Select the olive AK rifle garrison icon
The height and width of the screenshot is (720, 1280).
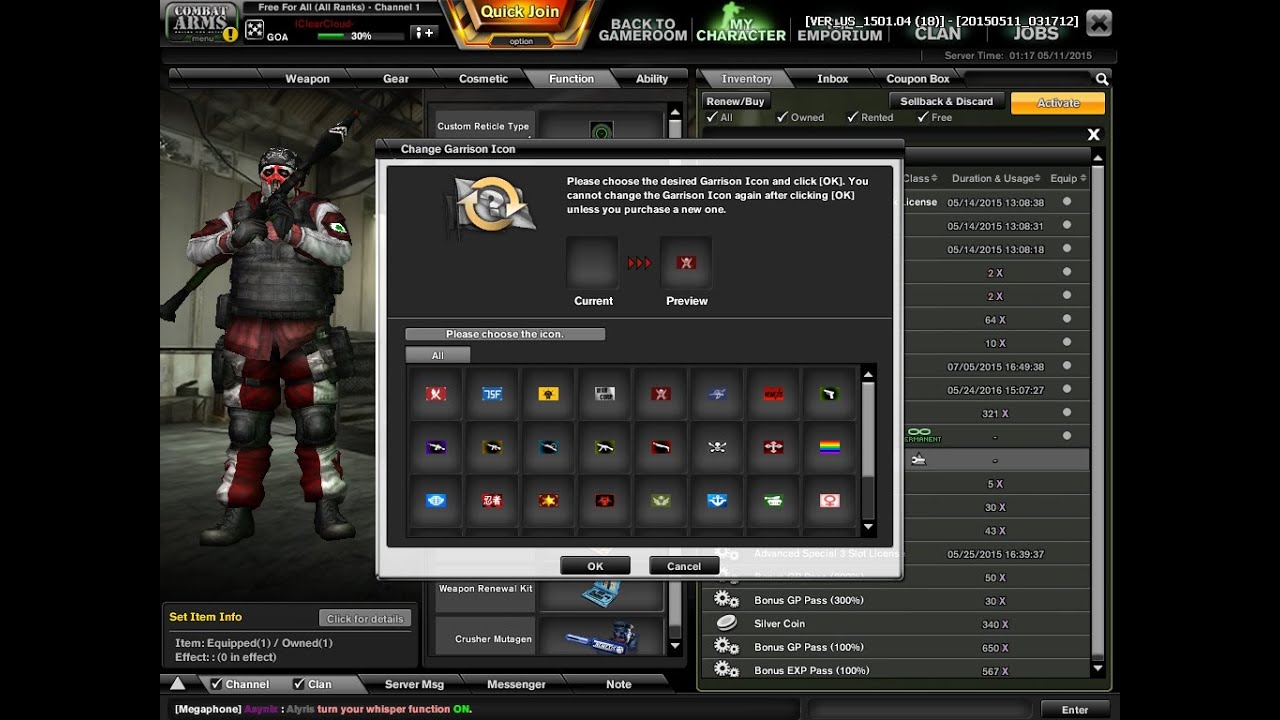(x=604, y=448)
